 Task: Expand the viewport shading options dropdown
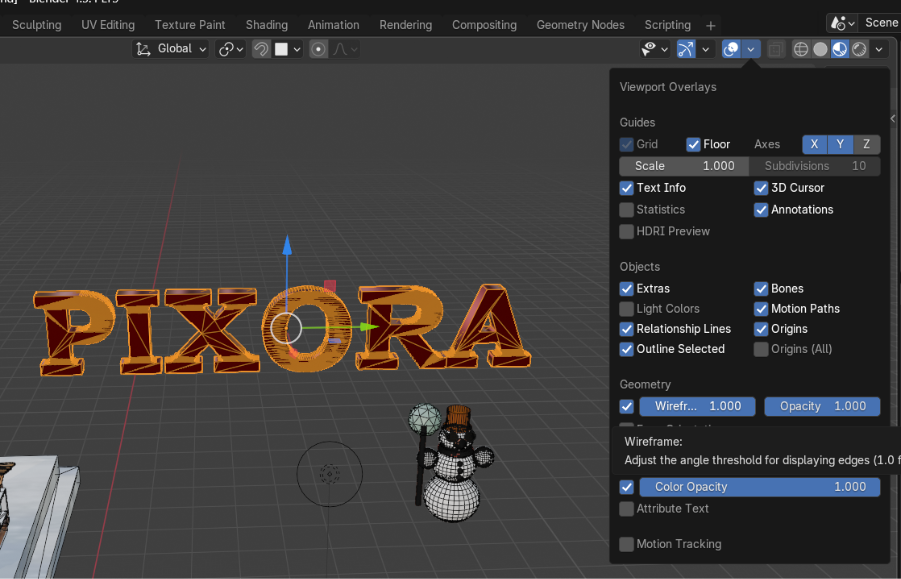879,49
